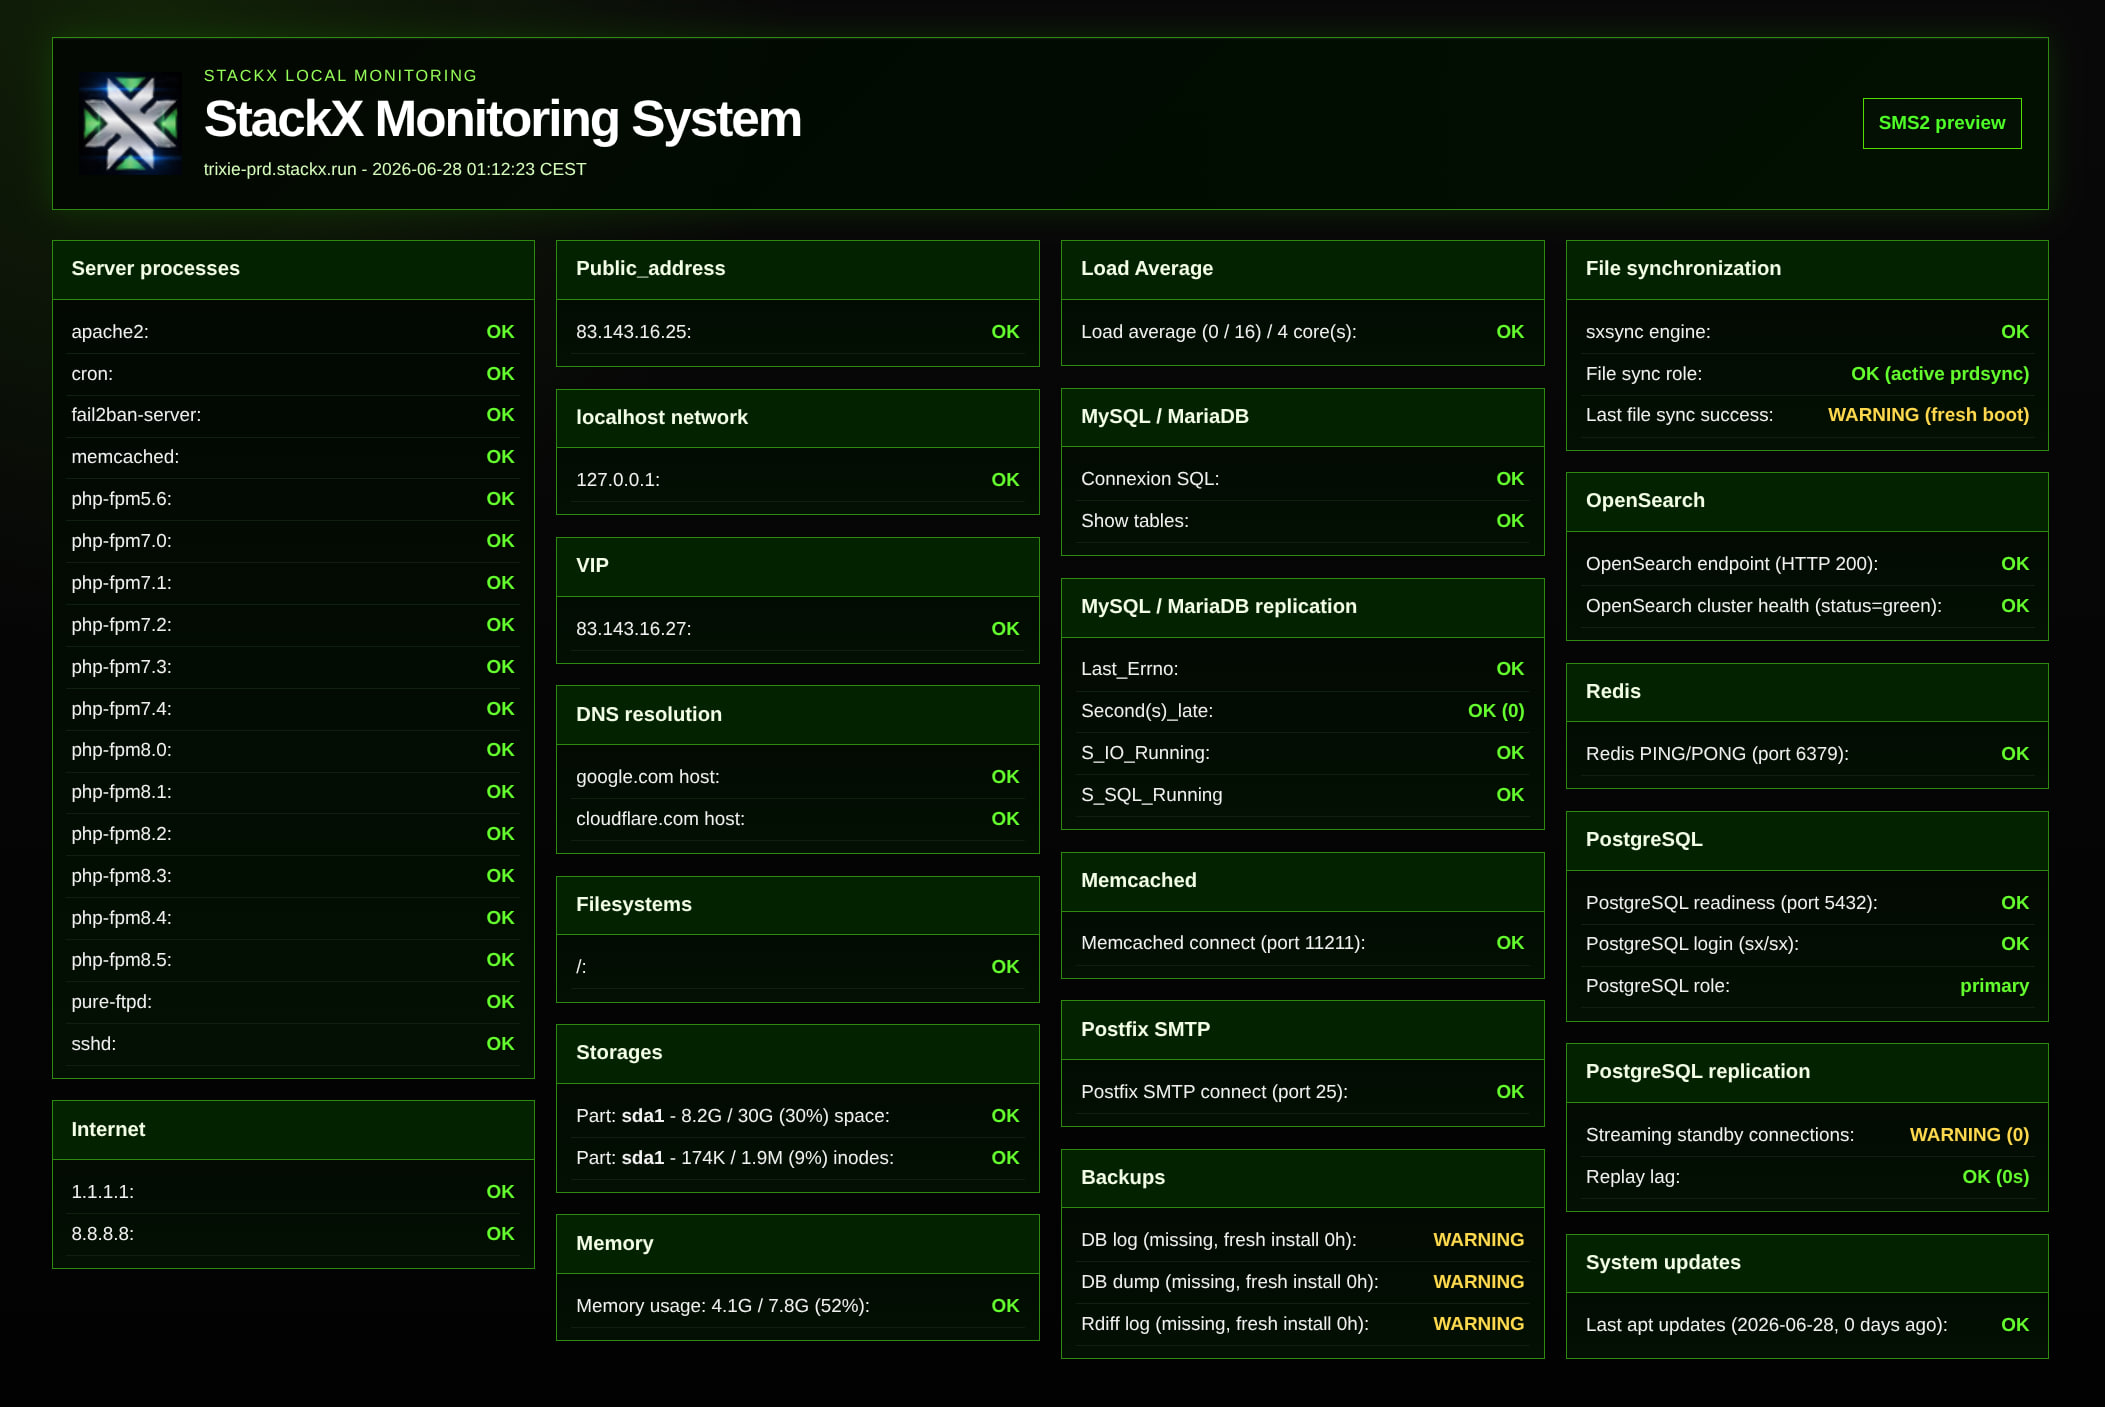The image size is (2105, 1407).
Task: Select the S_IO_Running row
Action: pyautogui.click(x=1303, y=753)
